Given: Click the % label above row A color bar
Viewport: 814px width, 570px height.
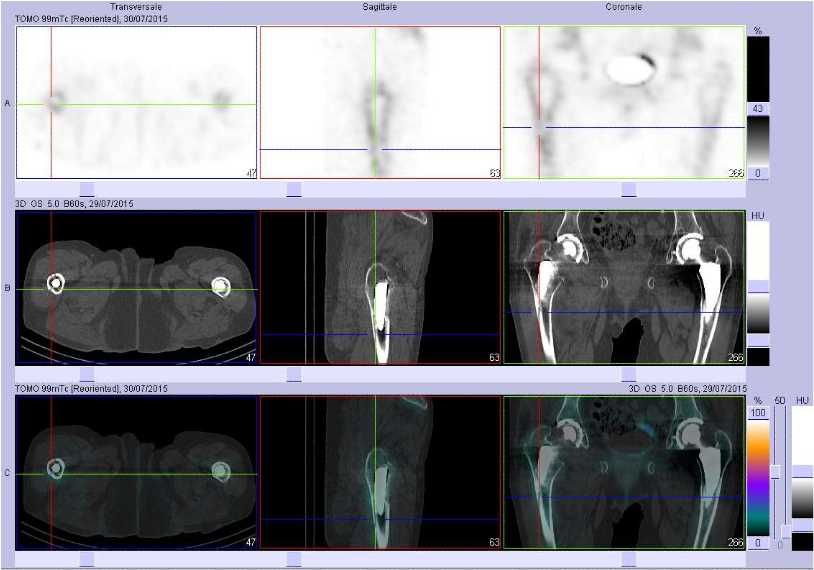Looking at the screenshot, I should (x=758, y=31).
